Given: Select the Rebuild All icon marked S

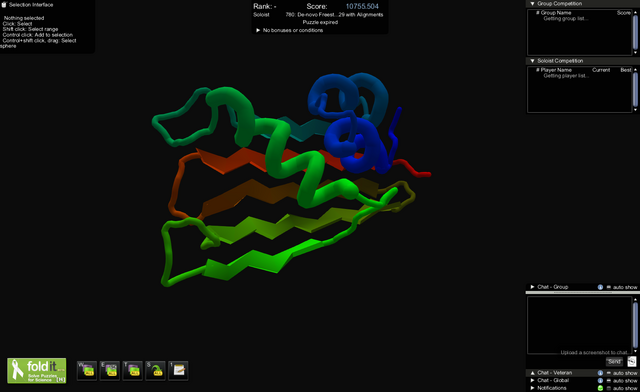Looking at the screenshot, I should point(156,370).
